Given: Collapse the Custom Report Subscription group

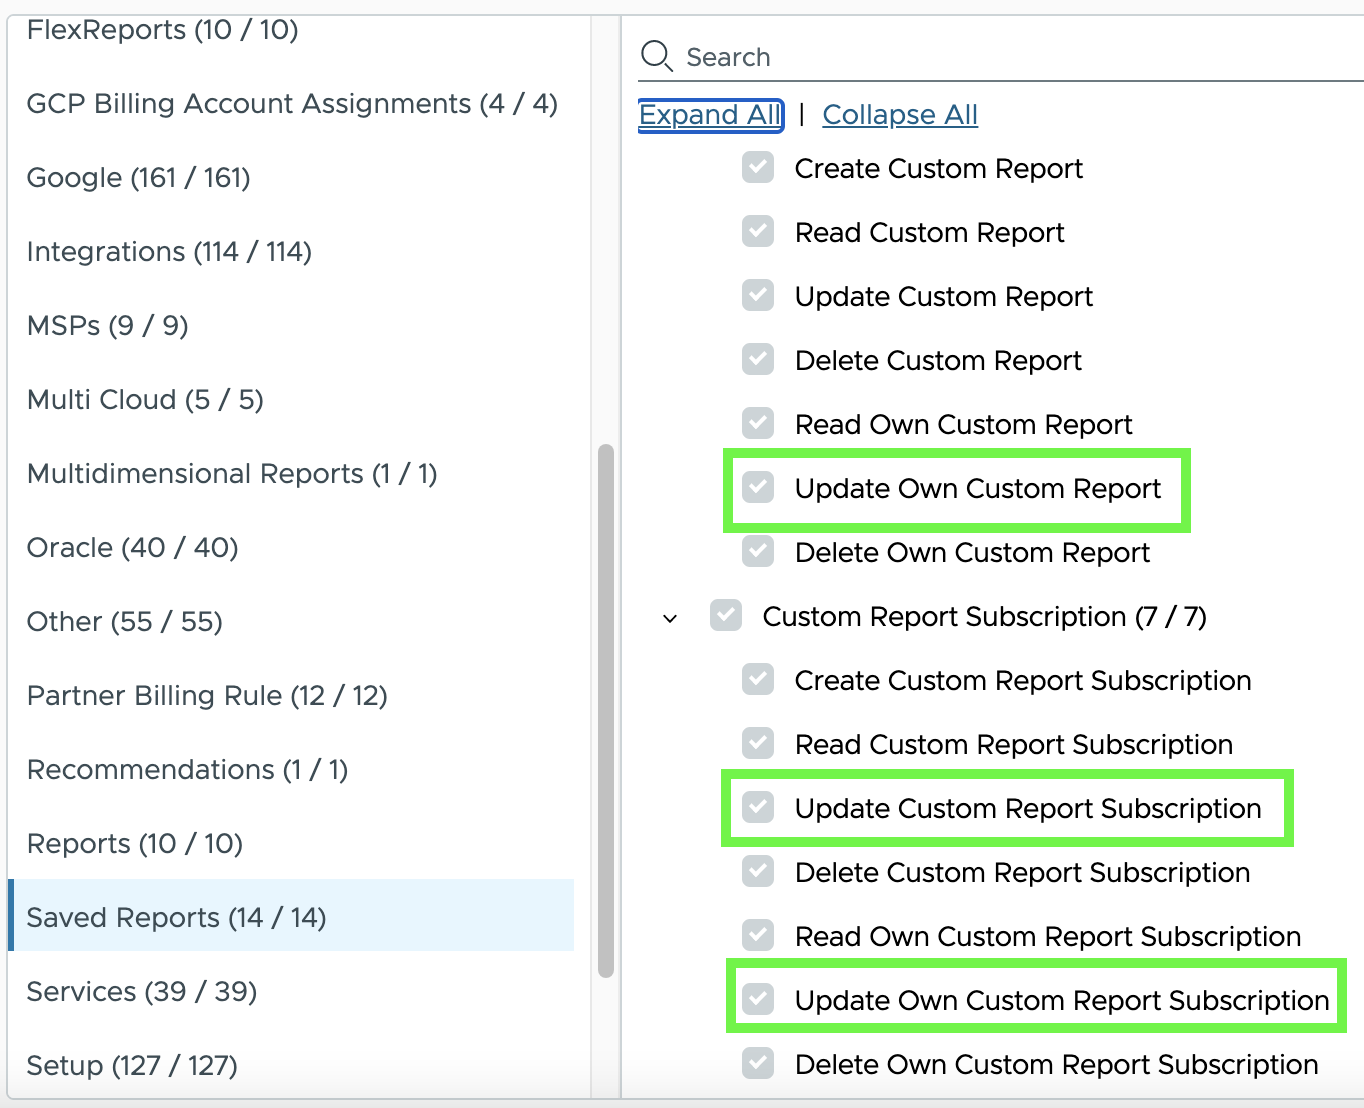Looking at the screenshot, I should point(670,618).
